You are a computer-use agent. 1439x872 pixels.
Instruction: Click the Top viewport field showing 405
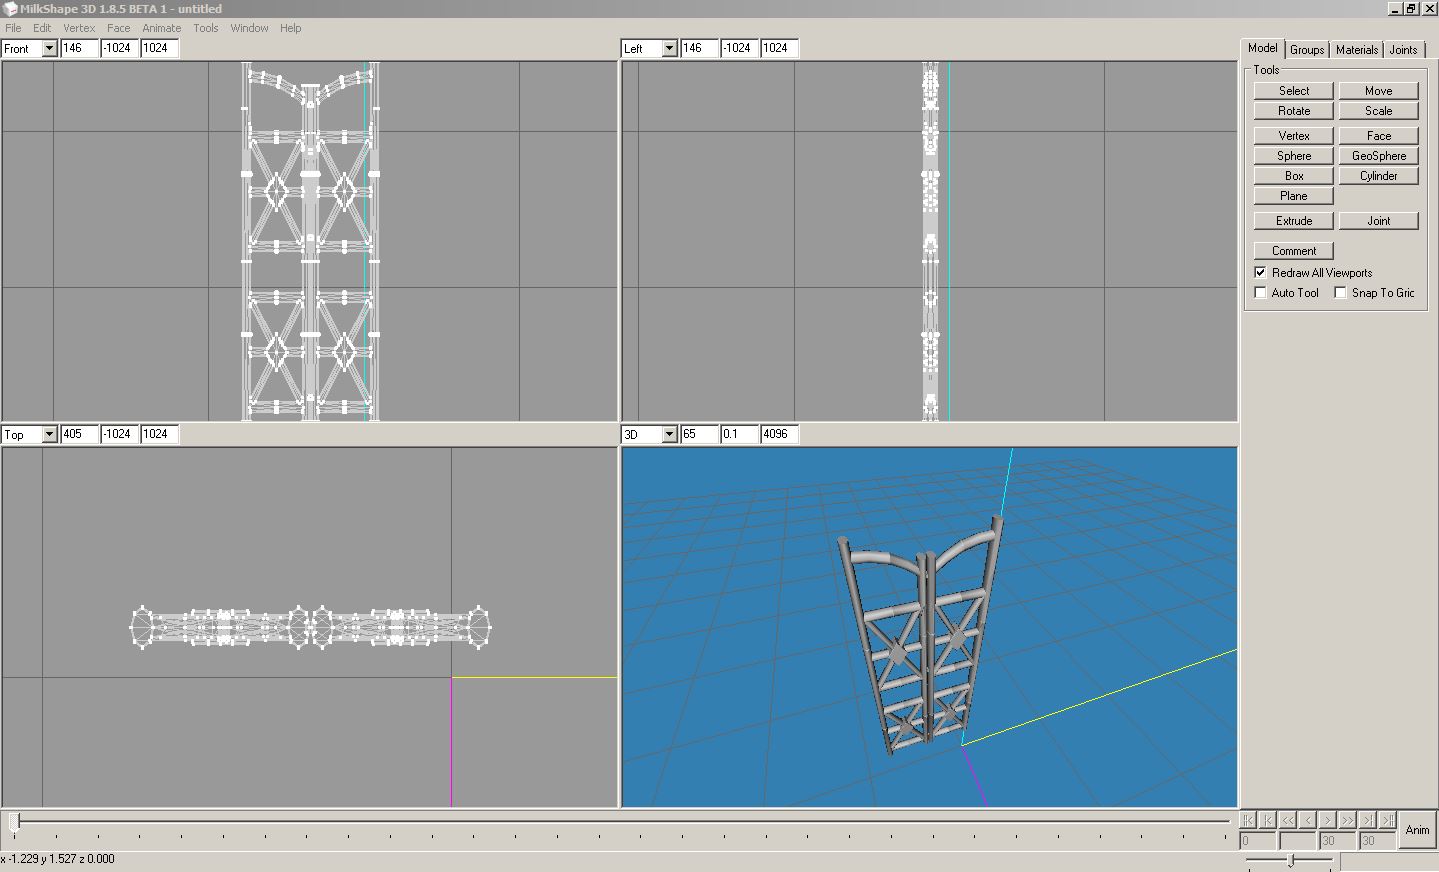coord(80,434)
